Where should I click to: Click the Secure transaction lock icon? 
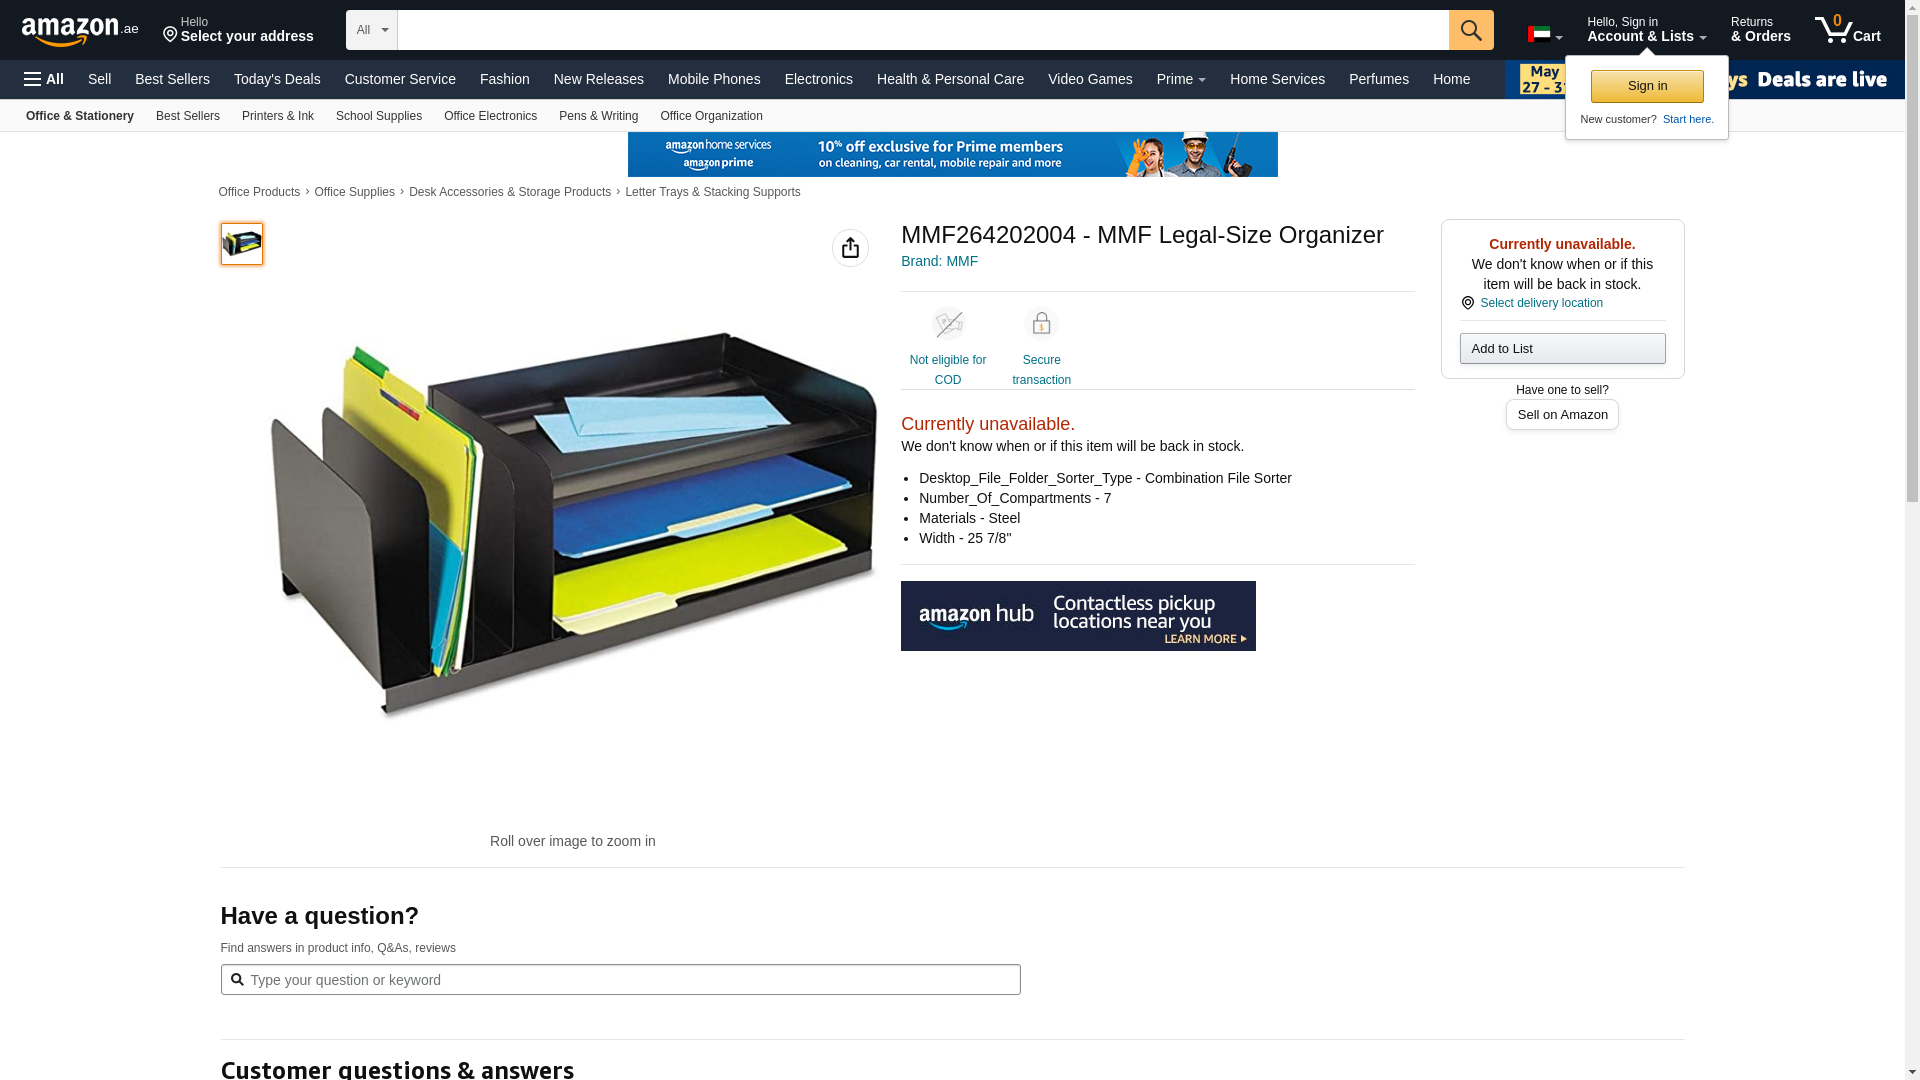[x=1041, y=324]
